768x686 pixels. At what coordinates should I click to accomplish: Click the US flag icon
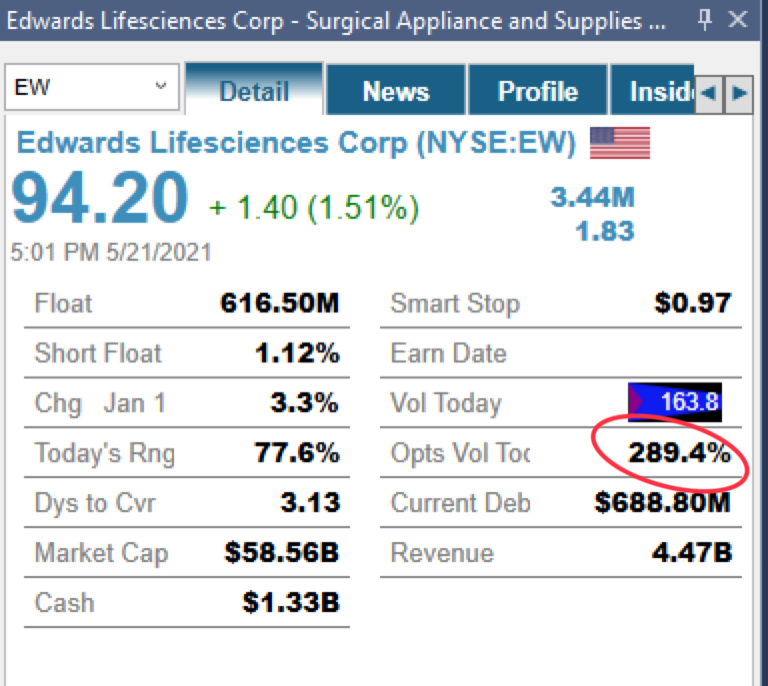point(620,143)
